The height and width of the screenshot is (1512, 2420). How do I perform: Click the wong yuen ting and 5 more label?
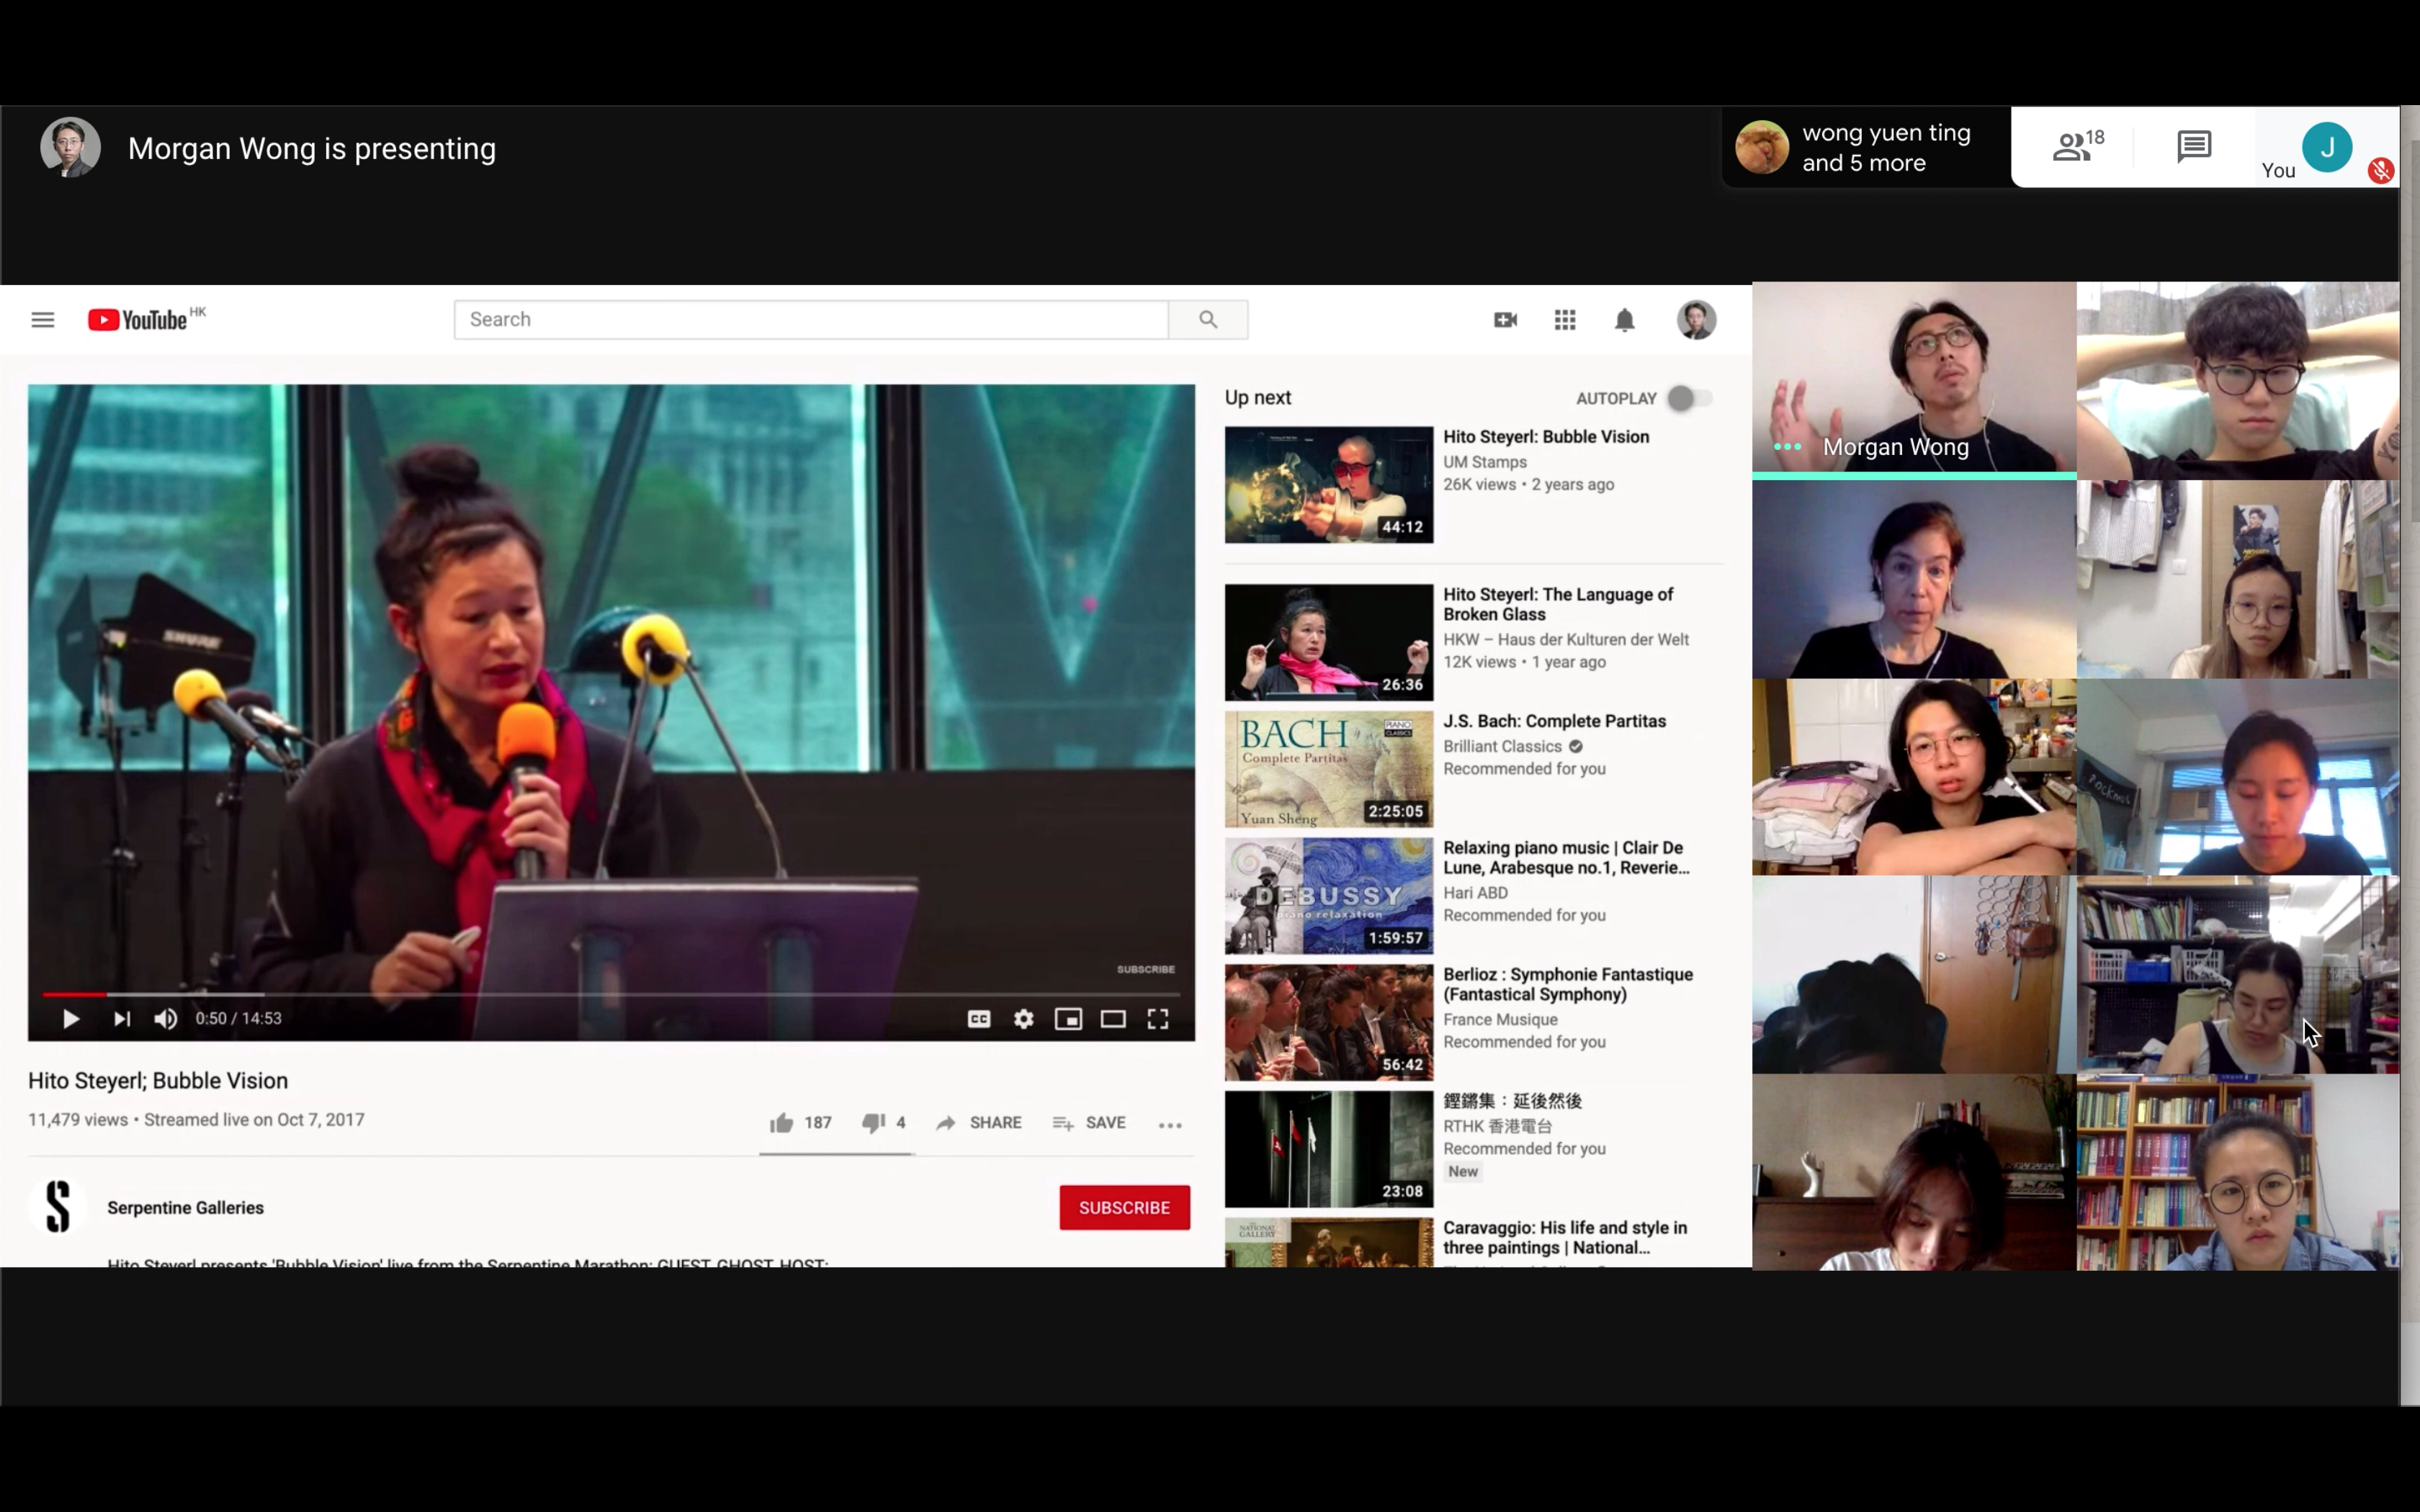(x=1886, y=148)
